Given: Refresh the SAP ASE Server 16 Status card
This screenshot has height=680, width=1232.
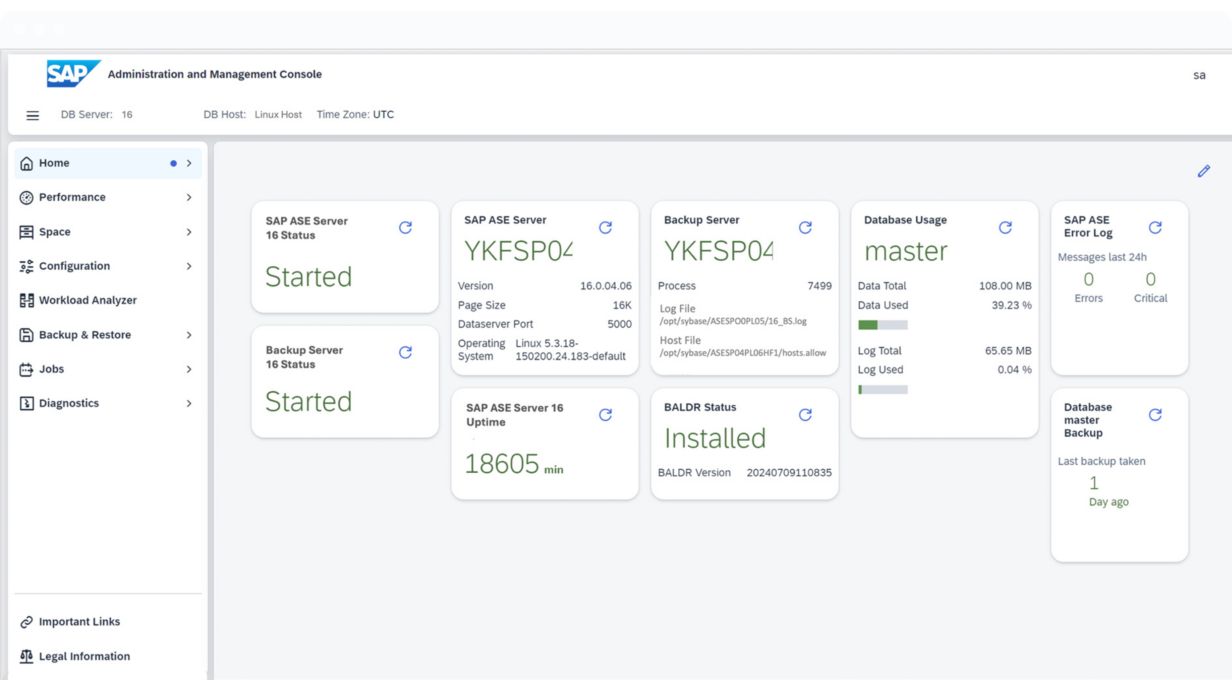Looking at the screenshot, I should (405, 227).
